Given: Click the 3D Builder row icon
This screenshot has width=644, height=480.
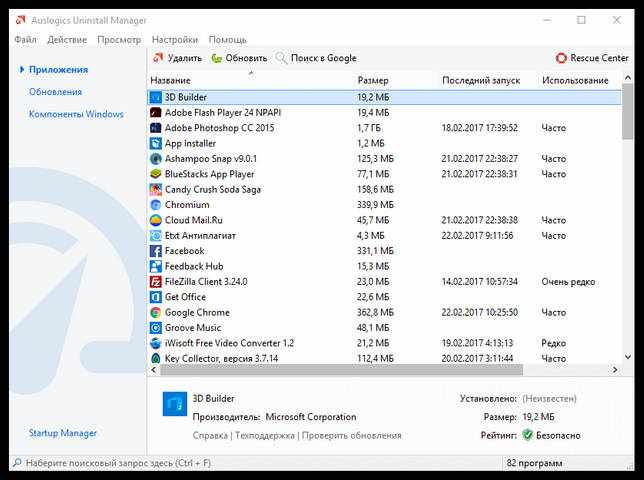Looking at the screenshot, I should click(156, 97).
